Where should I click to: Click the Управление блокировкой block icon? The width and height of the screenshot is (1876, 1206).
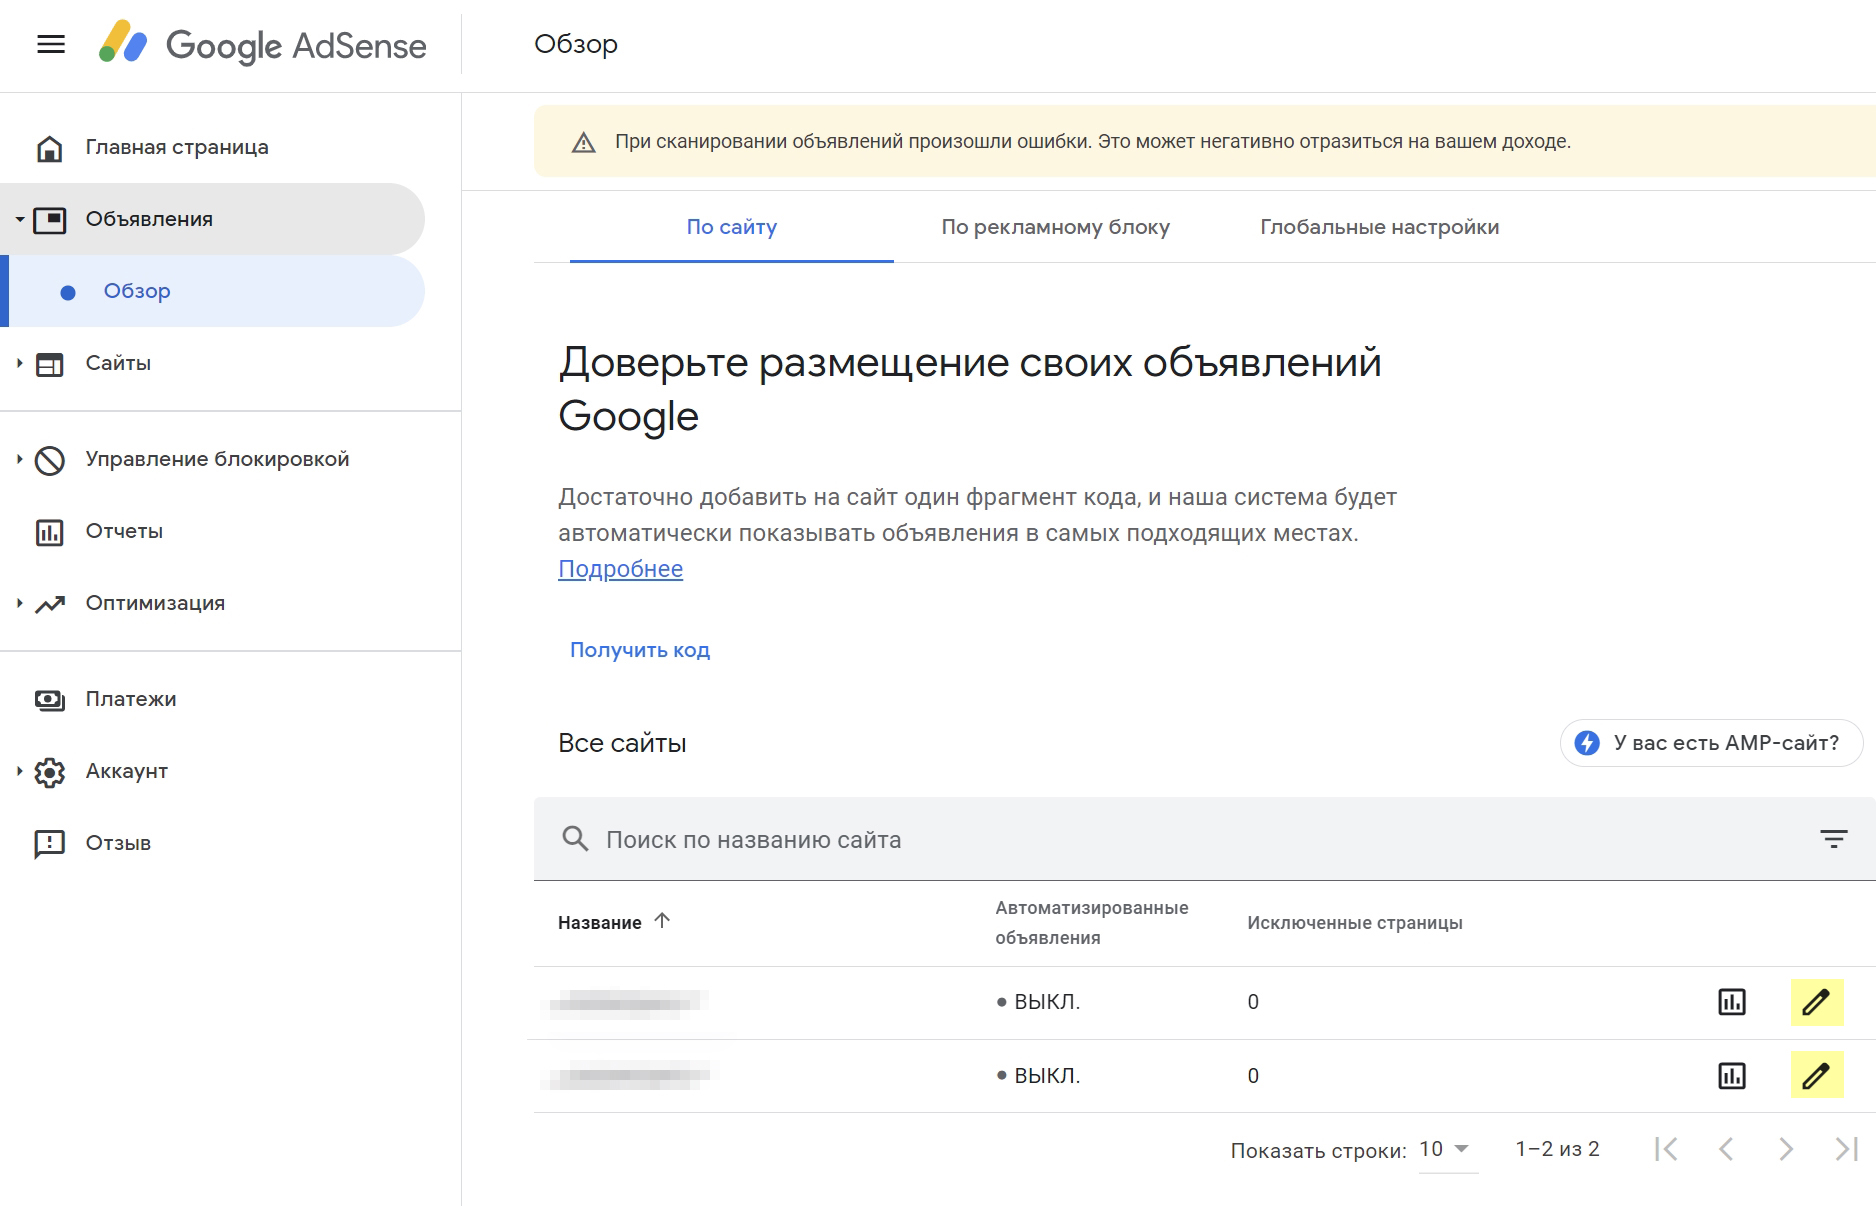point(49,460)
